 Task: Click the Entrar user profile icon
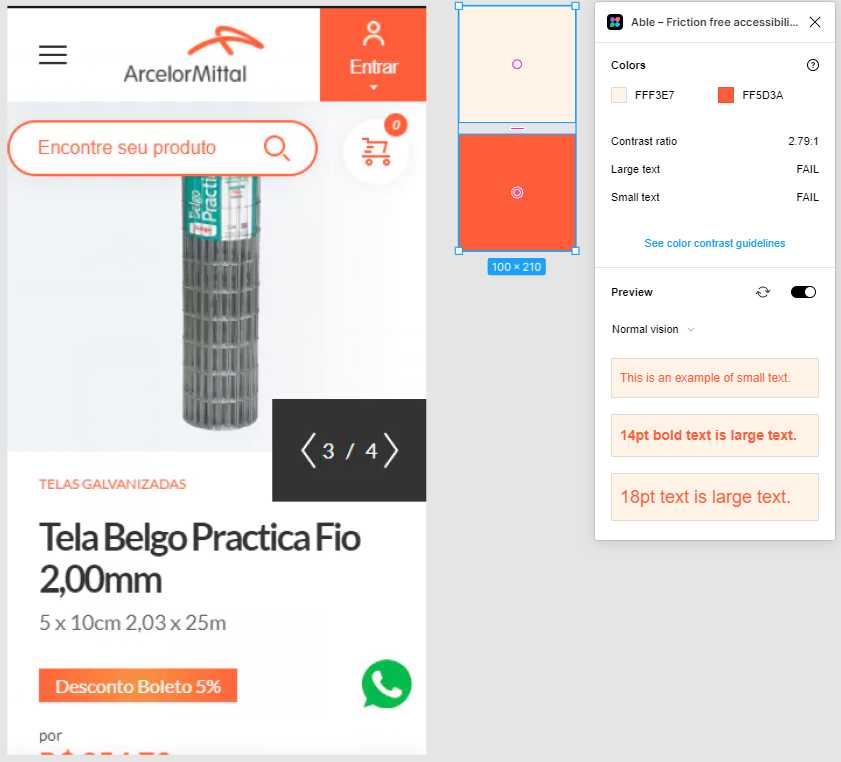point(374,34)
